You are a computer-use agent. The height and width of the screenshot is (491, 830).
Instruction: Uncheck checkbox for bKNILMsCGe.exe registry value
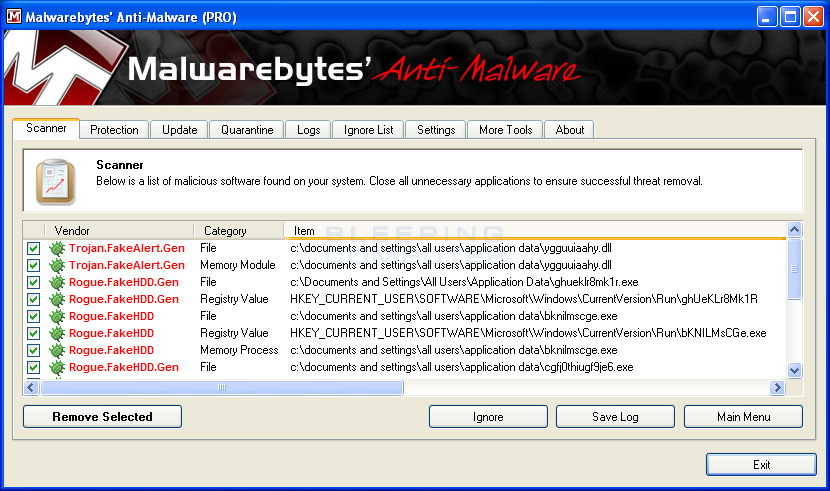[33, 333]
